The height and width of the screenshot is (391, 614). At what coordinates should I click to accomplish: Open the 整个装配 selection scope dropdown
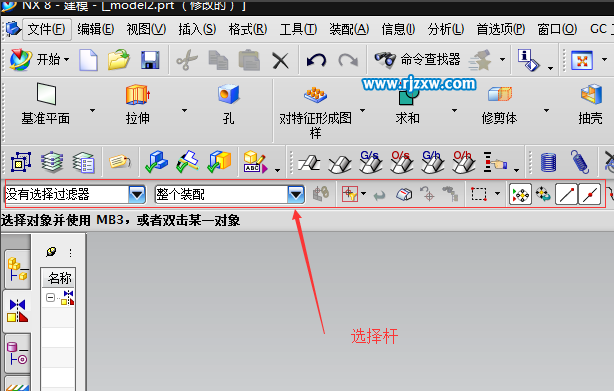pyautogui.click(x=296, y=194)
